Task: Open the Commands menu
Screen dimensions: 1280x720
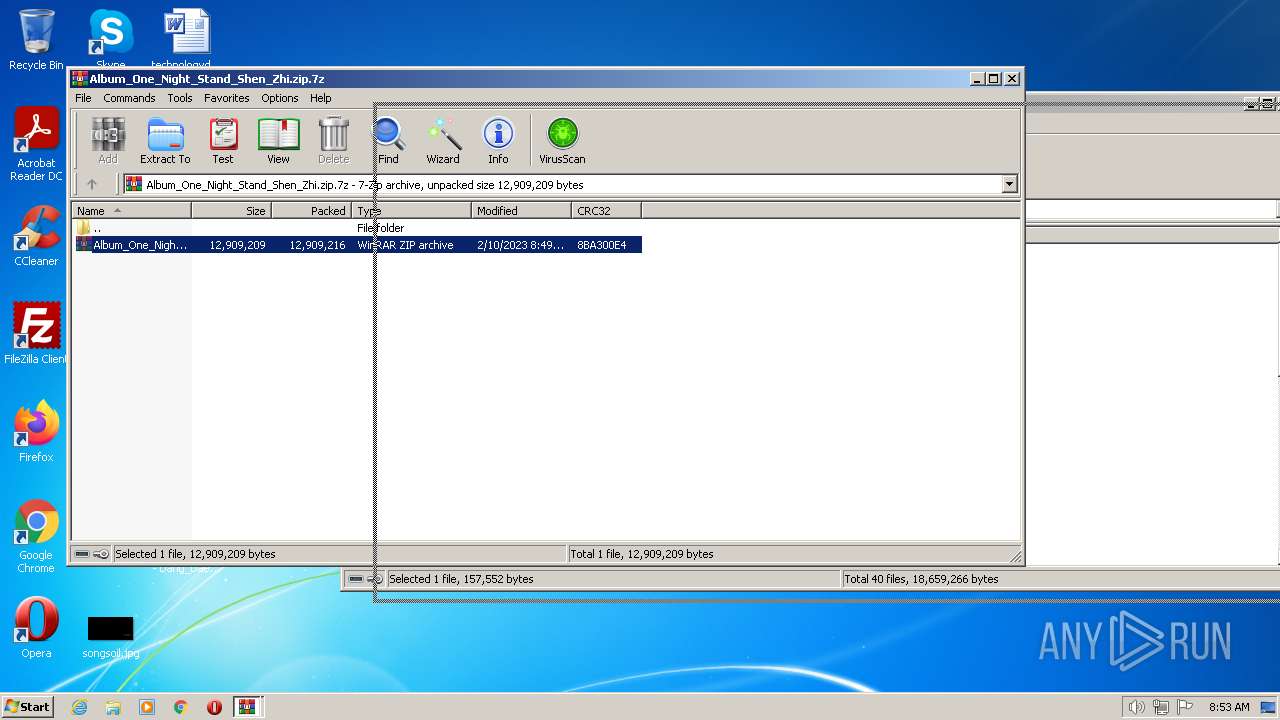Action: (129, 98)
